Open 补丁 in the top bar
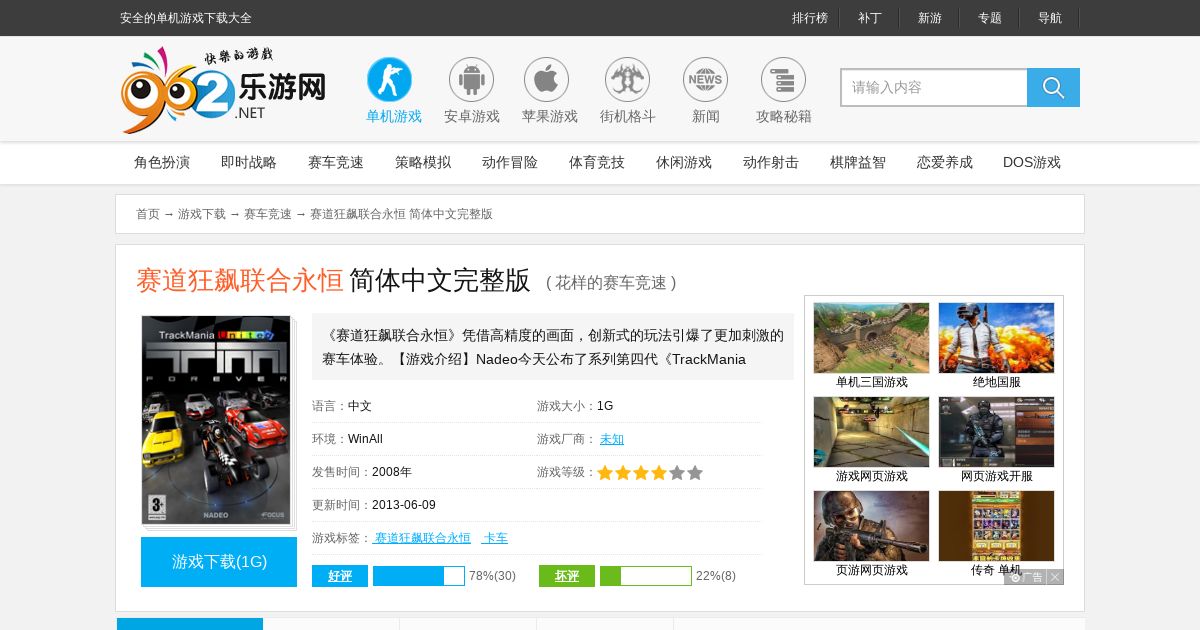 pyautogui.click(x=870, y=18)
